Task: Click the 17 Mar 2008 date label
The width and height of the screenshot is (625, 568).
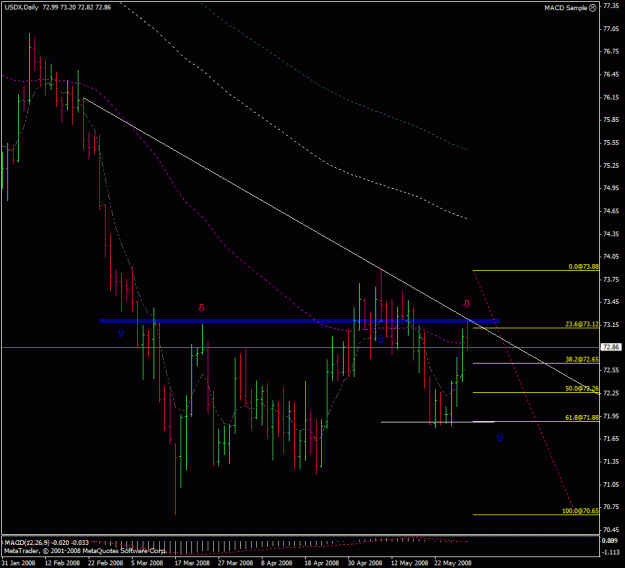Action: pos(192,563)
